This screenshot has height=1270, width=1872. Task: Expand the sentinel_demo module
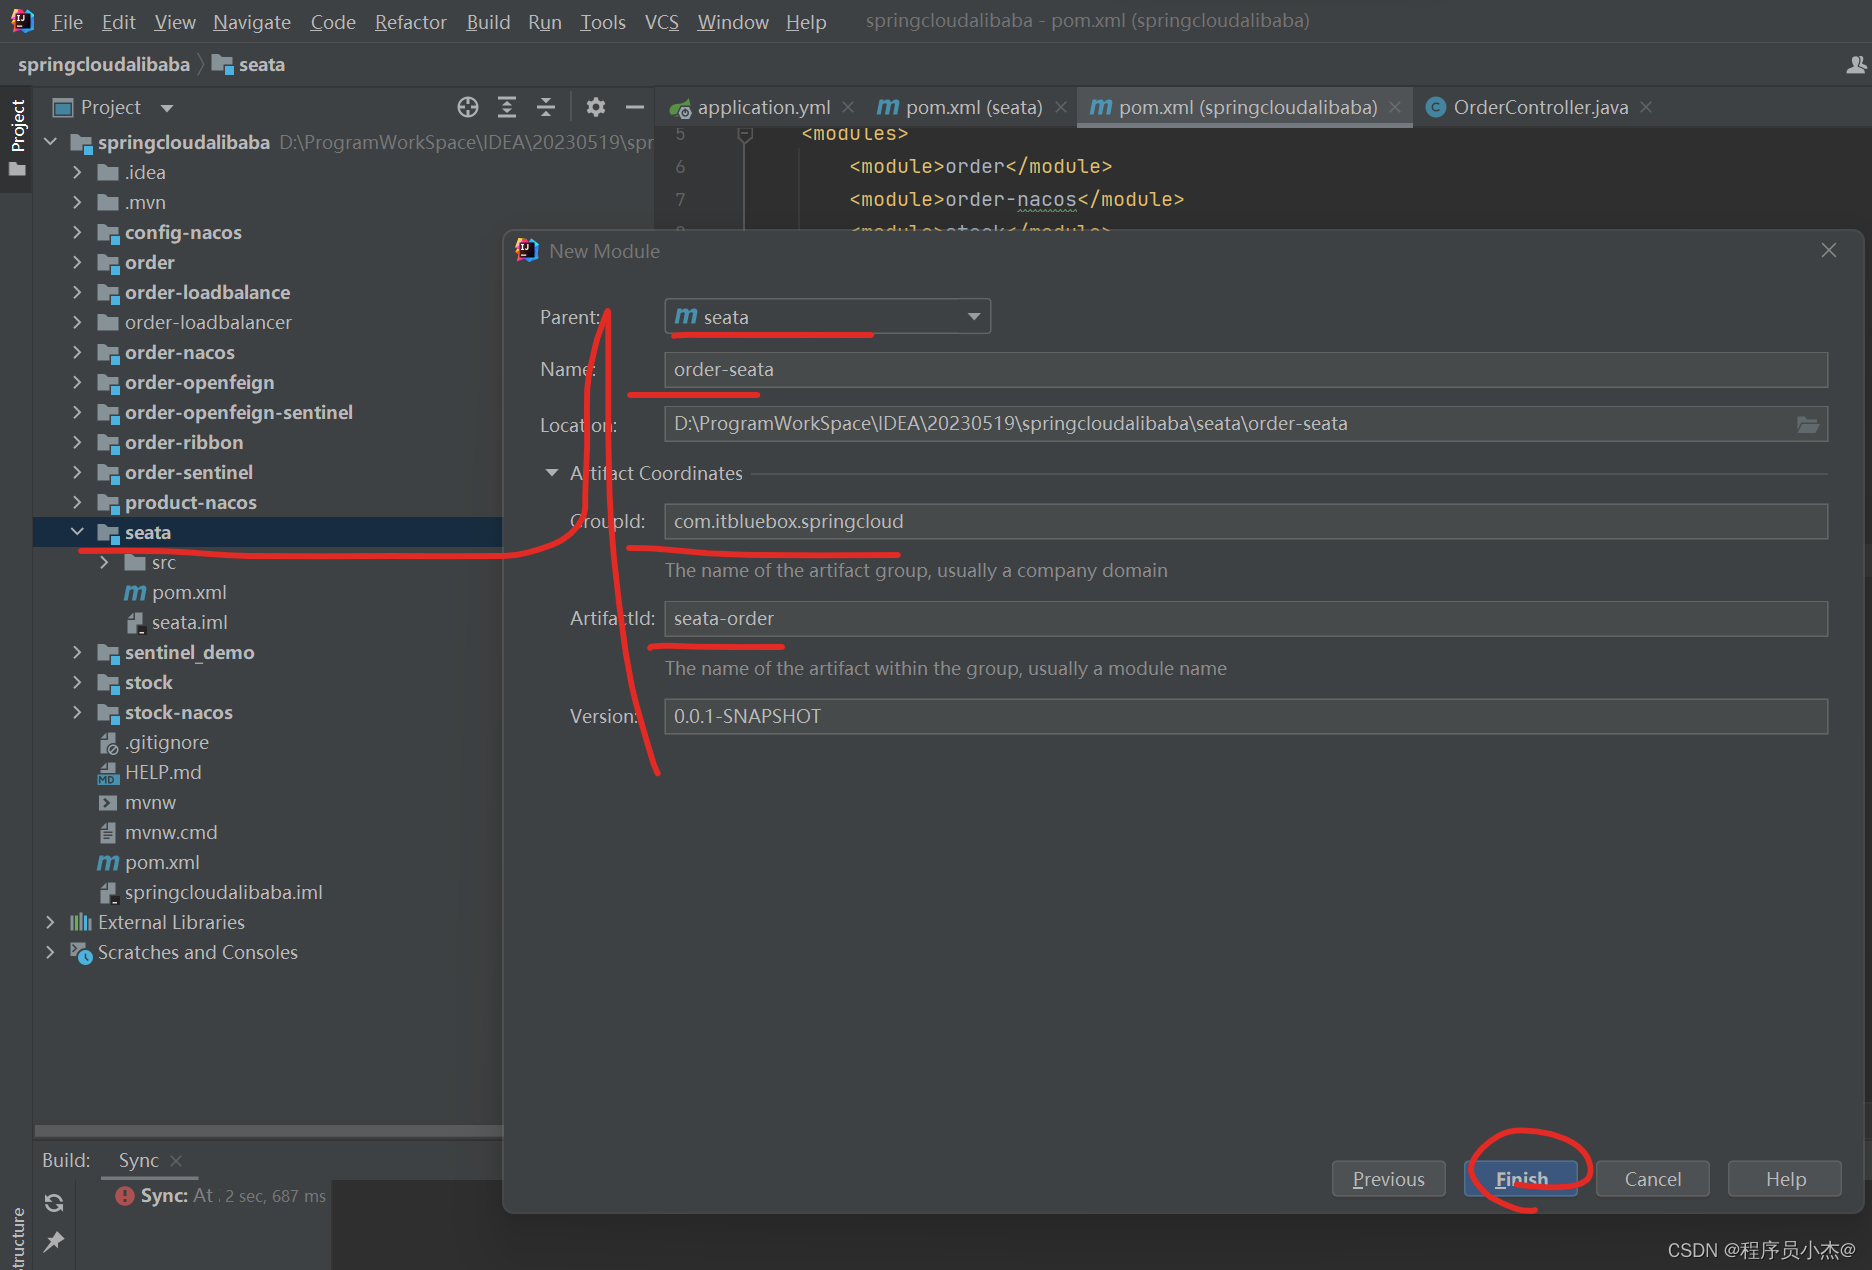pos(77,652)
